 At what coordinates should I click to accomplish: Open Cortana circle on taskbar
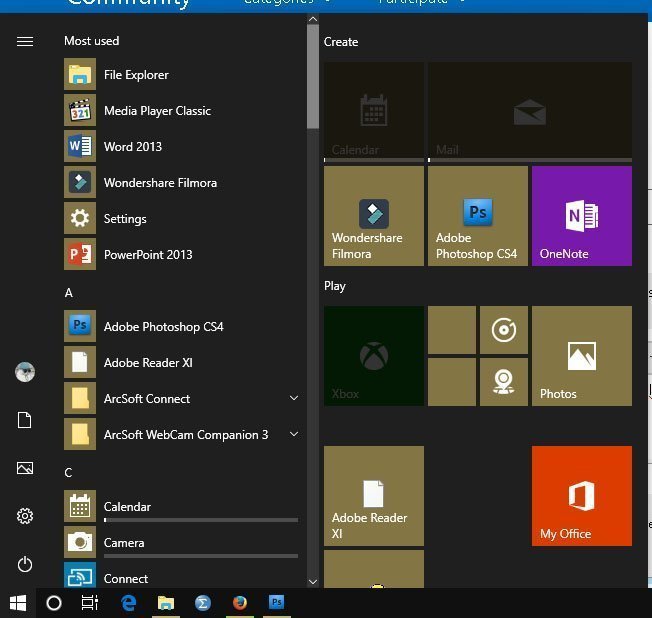click(x=54, y=603)
